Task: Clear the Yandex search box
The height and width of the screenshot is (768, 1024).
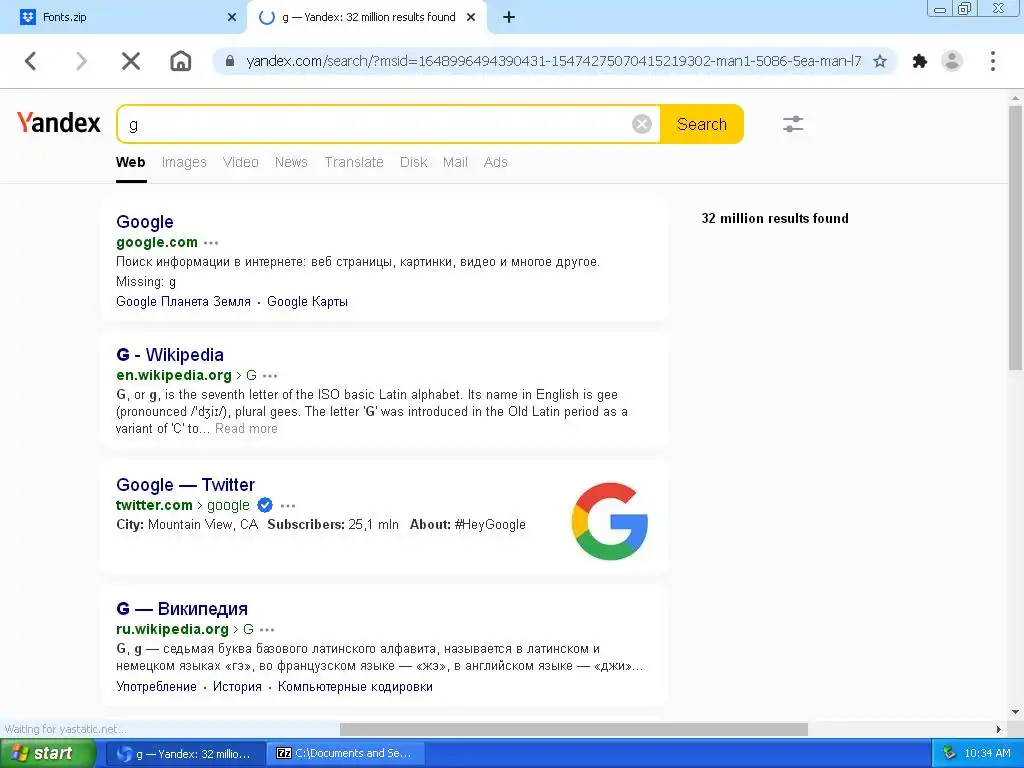Action: click(x=642, y=124)
